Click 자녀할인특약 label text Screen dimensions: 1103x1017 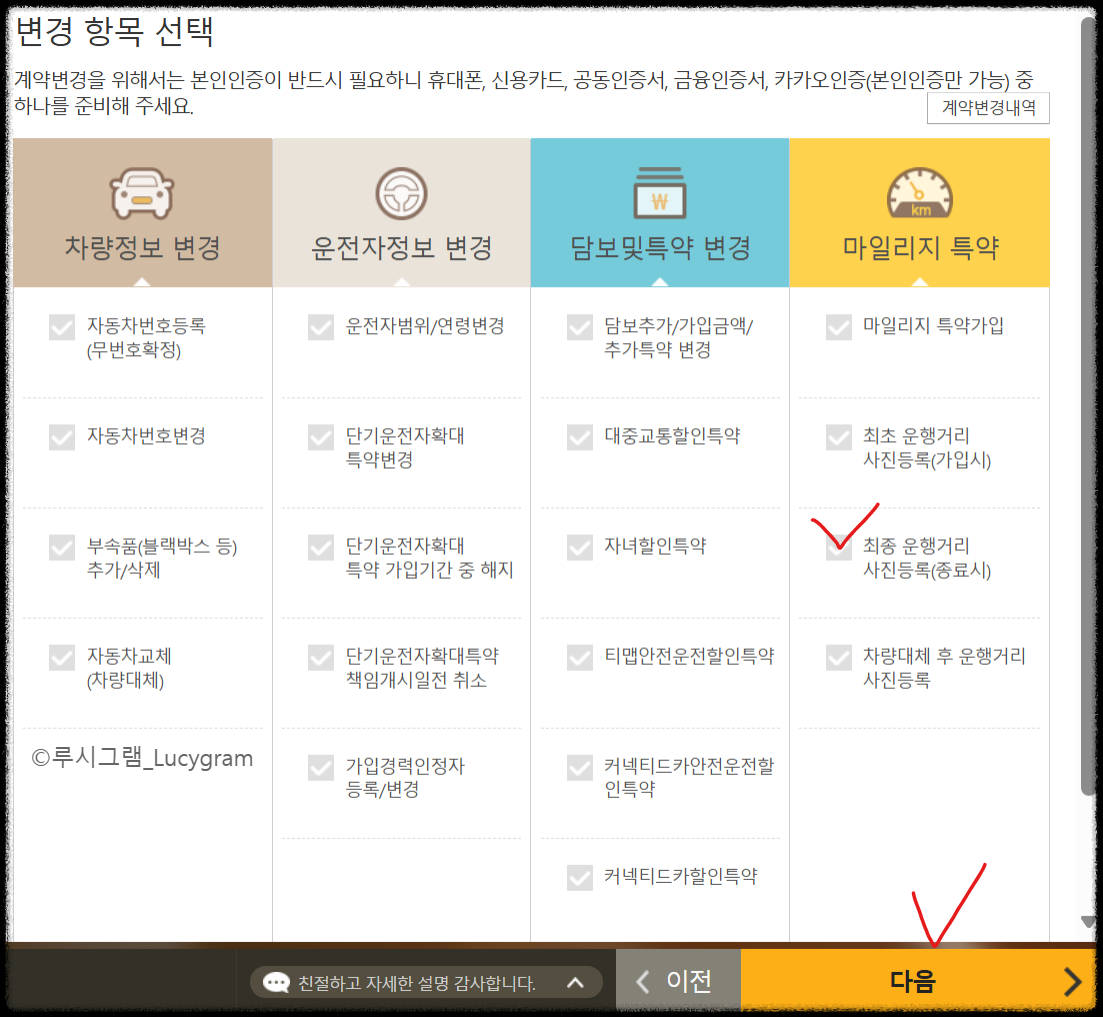point(655,546)
